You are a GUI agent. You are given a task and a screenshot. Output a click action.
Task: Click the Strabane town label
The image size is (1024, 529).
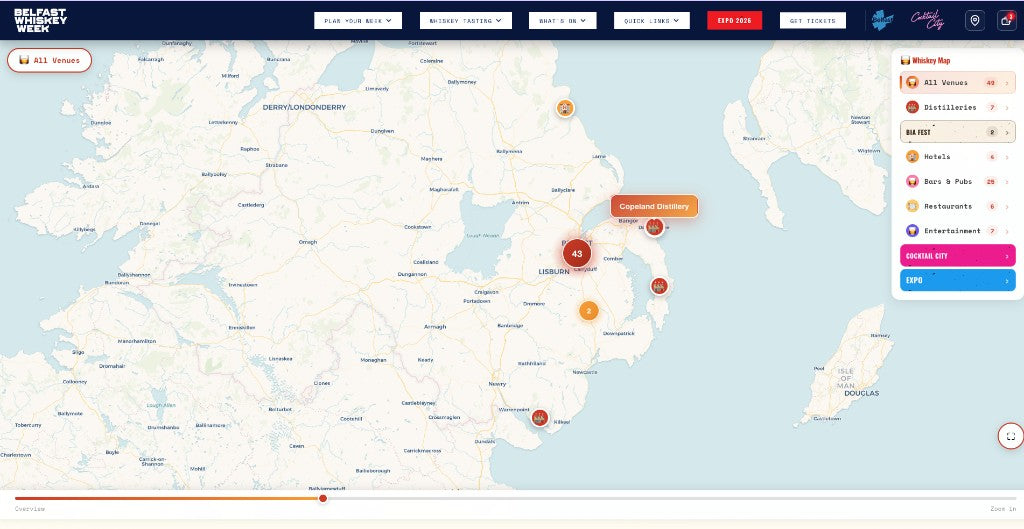276,165
